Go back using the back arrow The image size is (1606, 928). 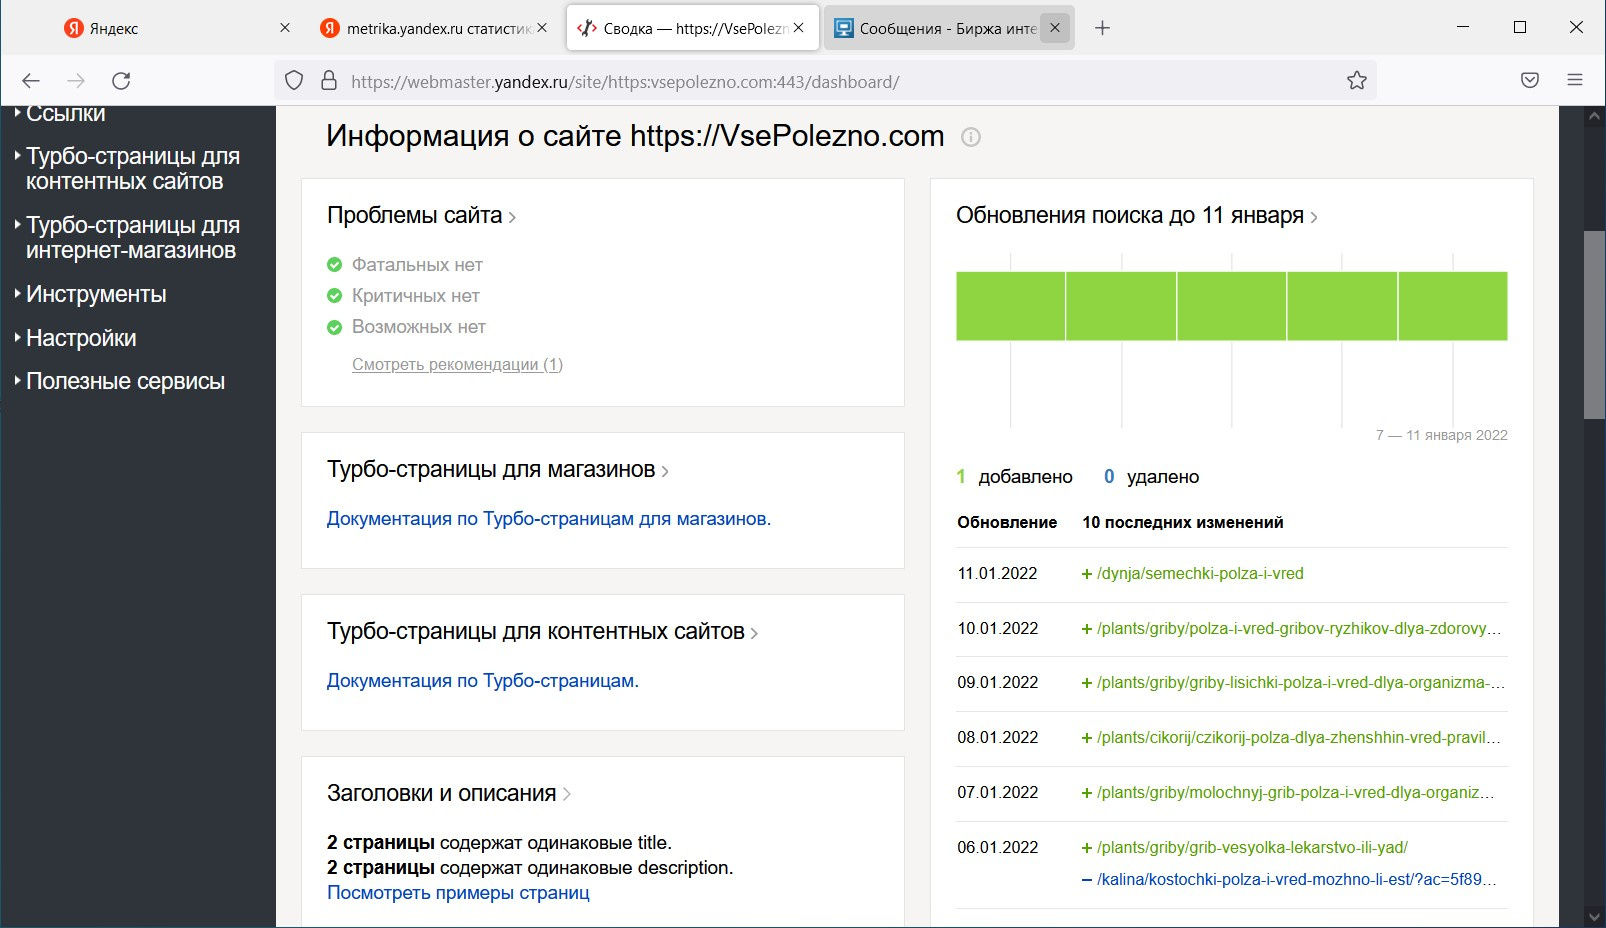(31, 81)
